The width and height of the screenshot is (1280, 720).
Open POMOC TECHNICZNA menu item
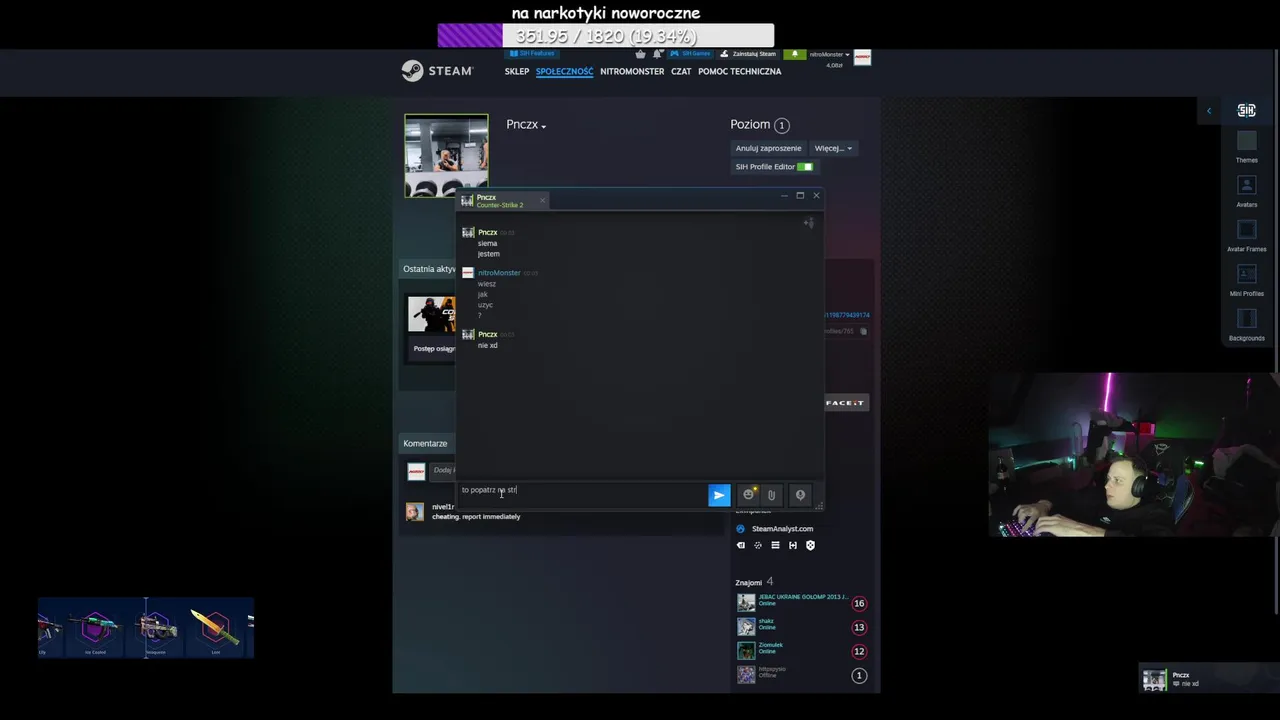coord(740,71)
